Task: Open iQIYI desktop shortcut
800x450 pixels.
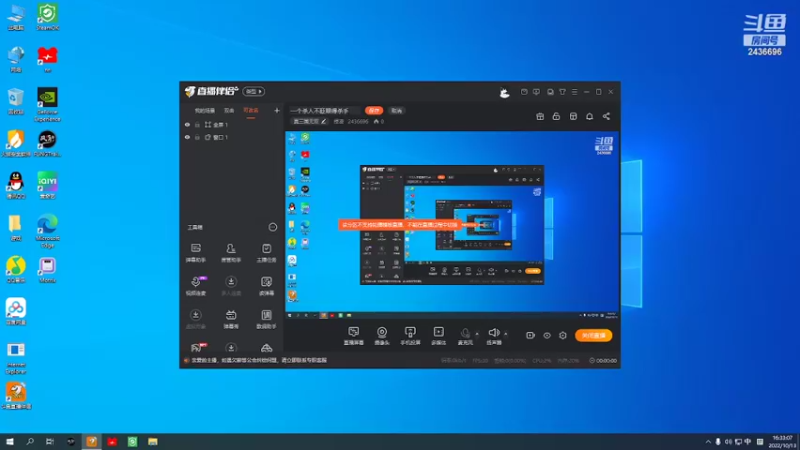Action: click(x=47, y=185)
